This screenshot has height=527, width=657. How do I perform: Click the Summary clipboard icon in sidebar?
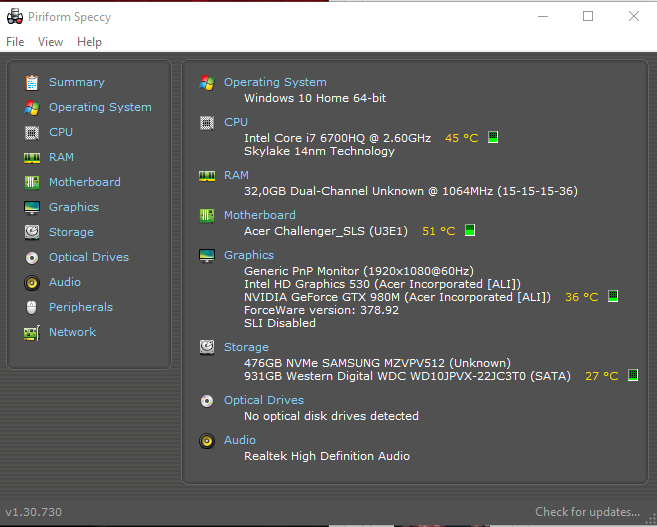(32, 82)
